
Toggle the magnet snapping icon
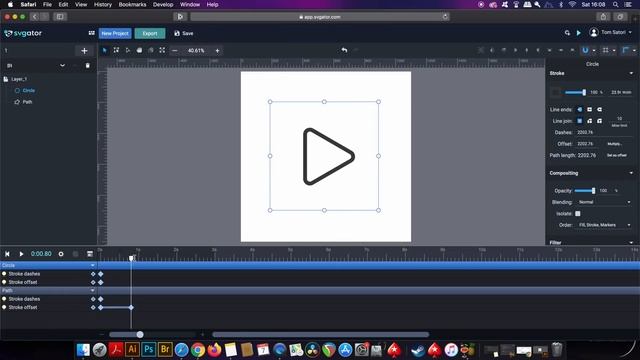(585, 50)
